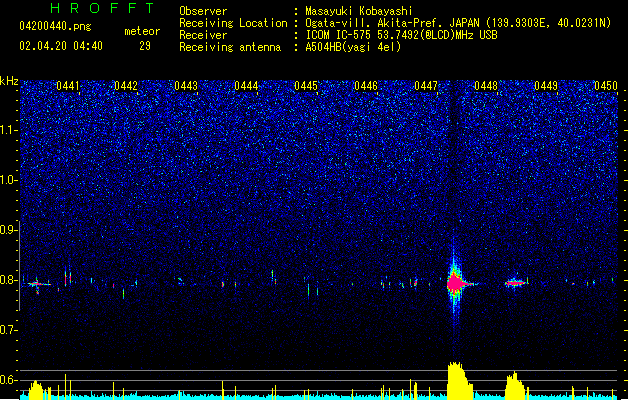The height and width of the screenshot is (400, 629).
Task: Click the 0443 time marker
Action: (186, 86)
